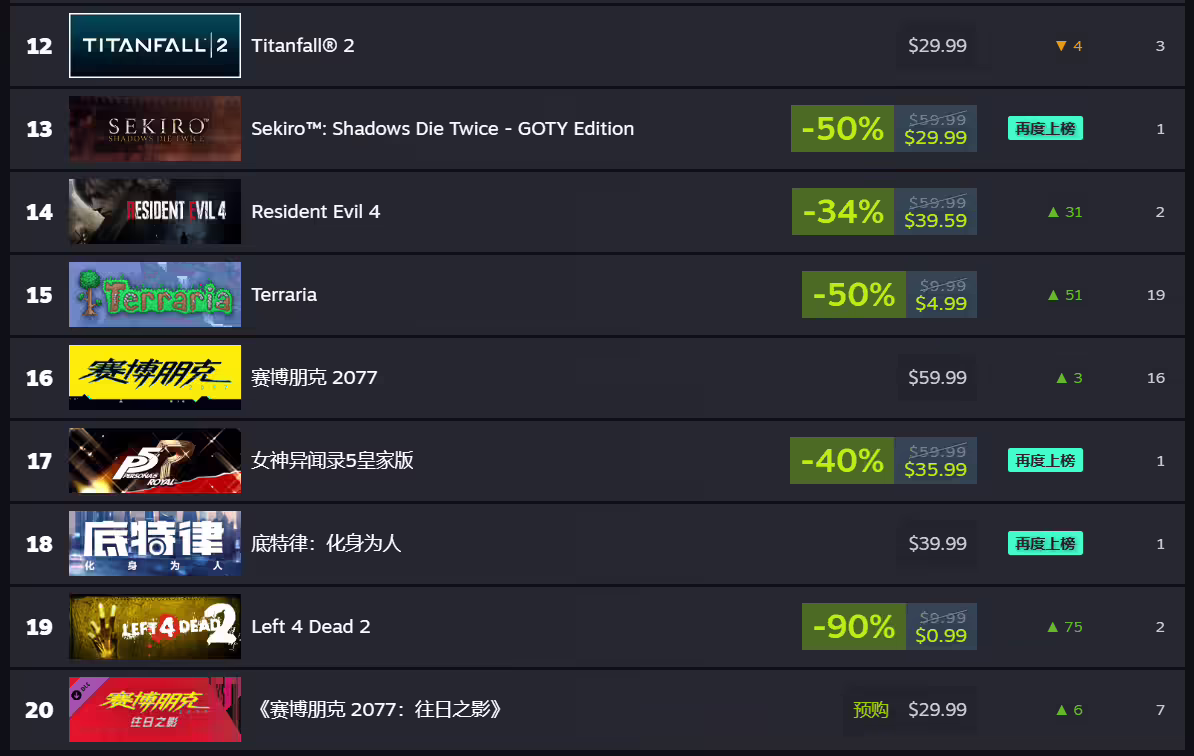Click the 赛博朋克 2077 yellow thumbnail
Screen dimensions: 1194x756
click(155, 377)
